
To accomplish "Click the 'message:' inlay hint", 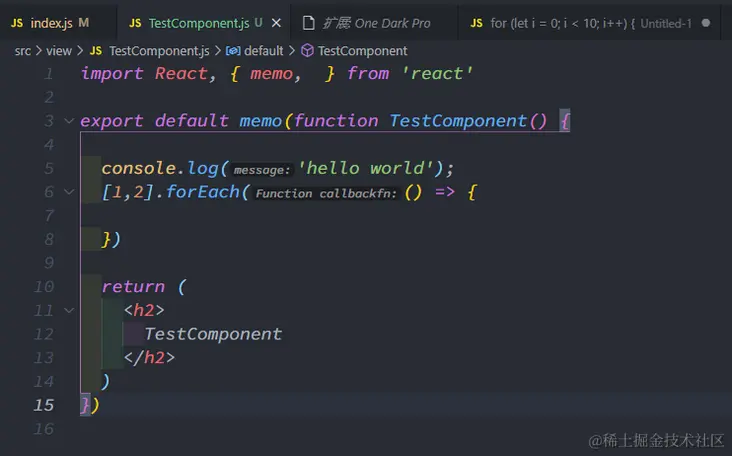I will point(262,170).
